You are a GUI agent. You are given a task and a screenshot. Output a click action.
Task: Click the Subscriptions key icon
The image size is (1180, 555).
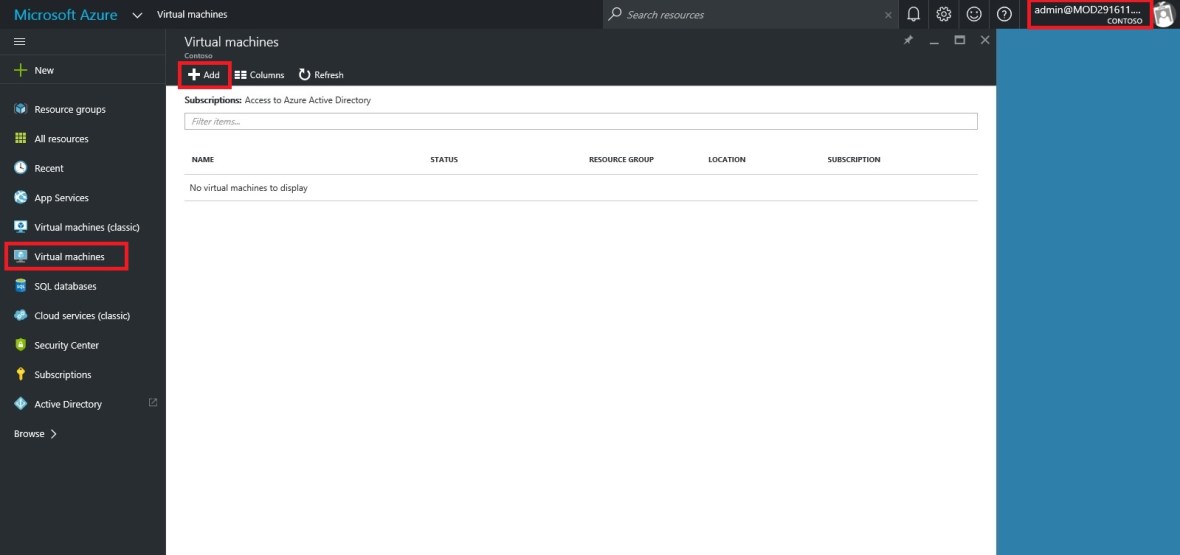coord(20,375)
